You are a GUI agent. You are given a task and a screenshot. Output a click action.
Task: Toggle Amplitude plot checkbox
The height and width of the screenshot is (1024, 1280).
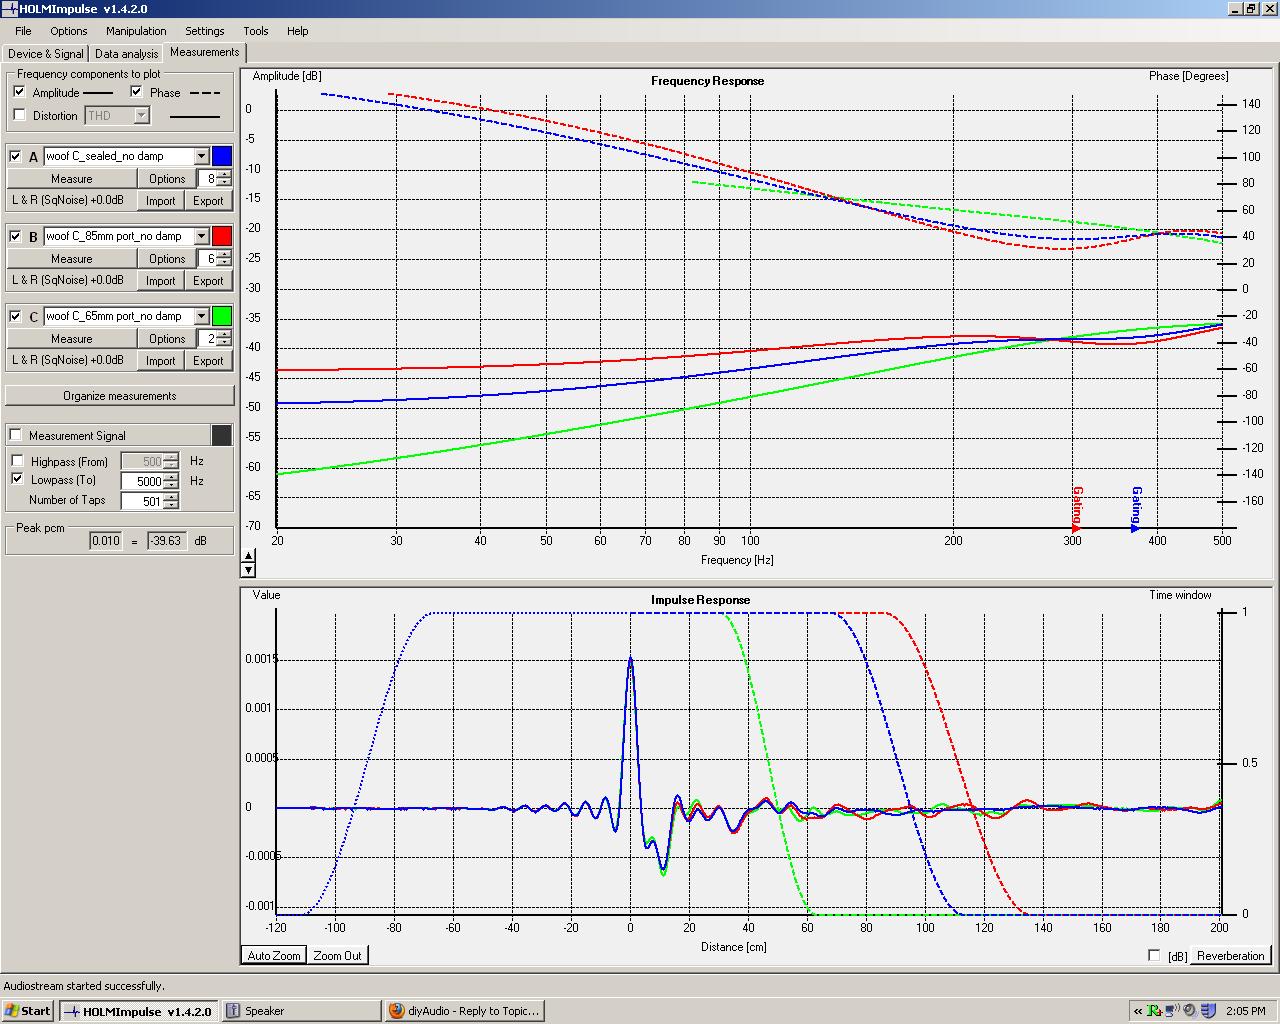[x=19, y=92]
